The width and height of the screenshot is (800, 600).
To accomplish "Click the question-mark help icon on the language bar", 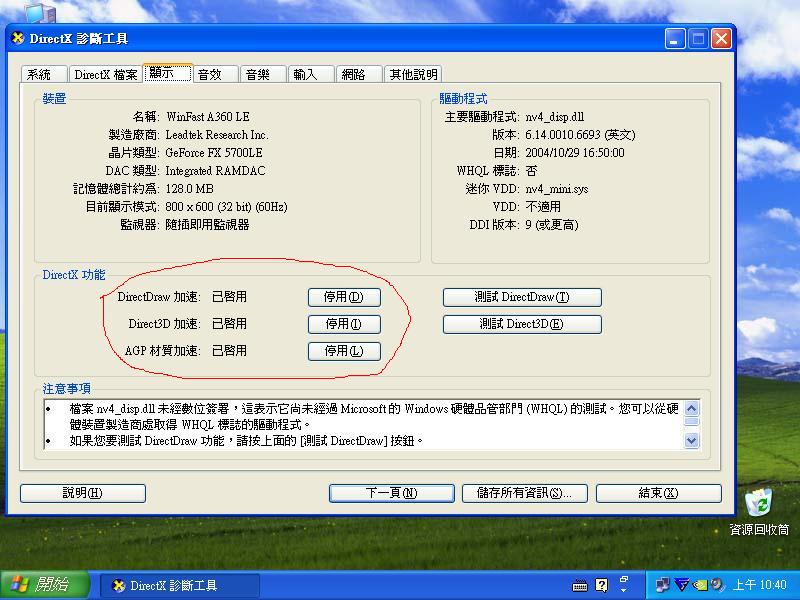I will click(602, 585).
